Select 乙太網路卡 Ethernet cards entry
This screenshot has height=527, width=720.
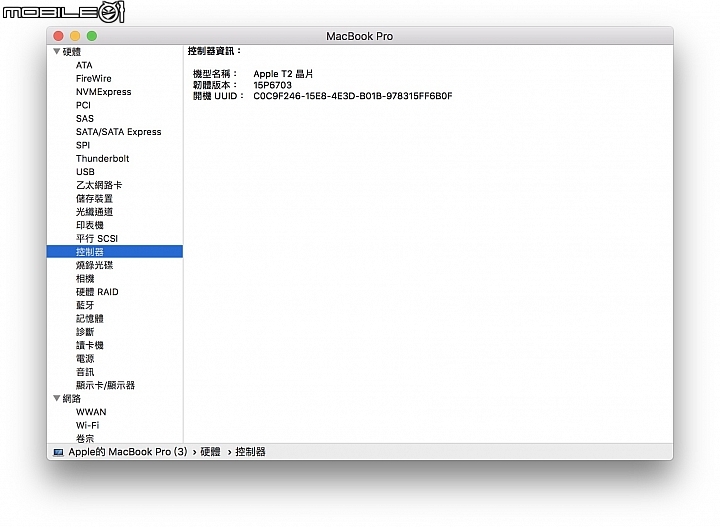[99, 185]
